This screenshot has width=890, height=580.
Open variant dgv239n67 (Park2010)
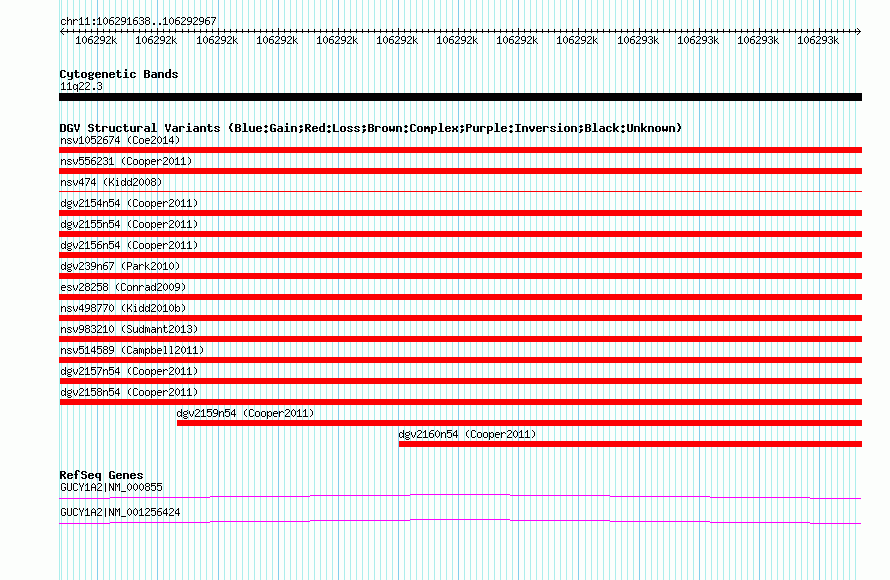(x=120, y=266)
